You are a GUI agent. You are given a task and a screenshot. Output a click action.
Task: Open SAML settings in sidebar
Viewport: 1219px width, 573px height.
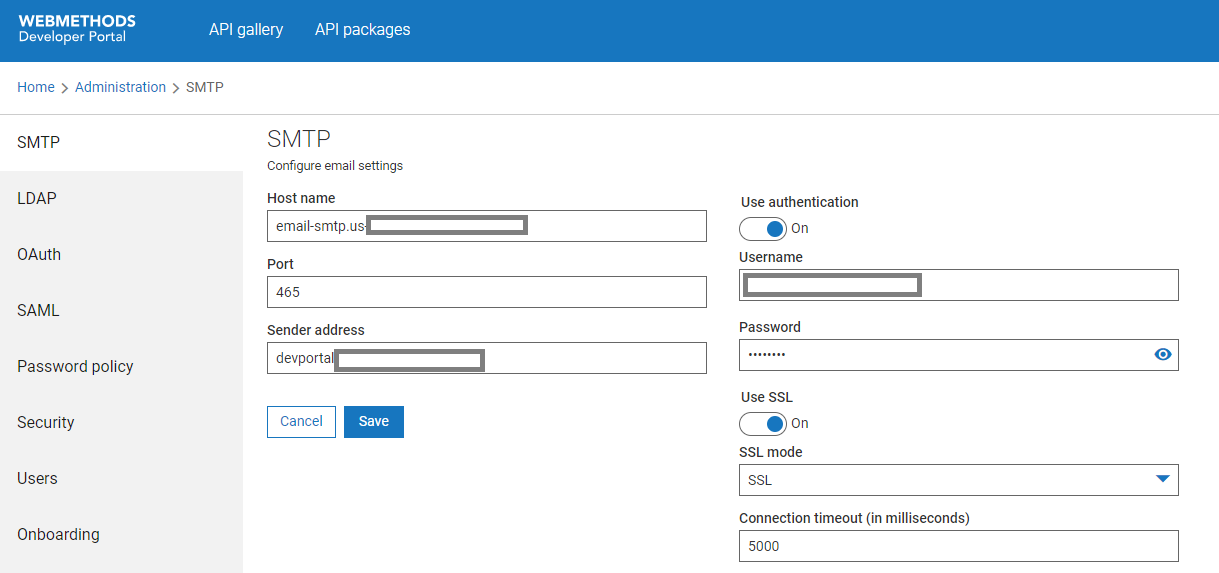38,311
